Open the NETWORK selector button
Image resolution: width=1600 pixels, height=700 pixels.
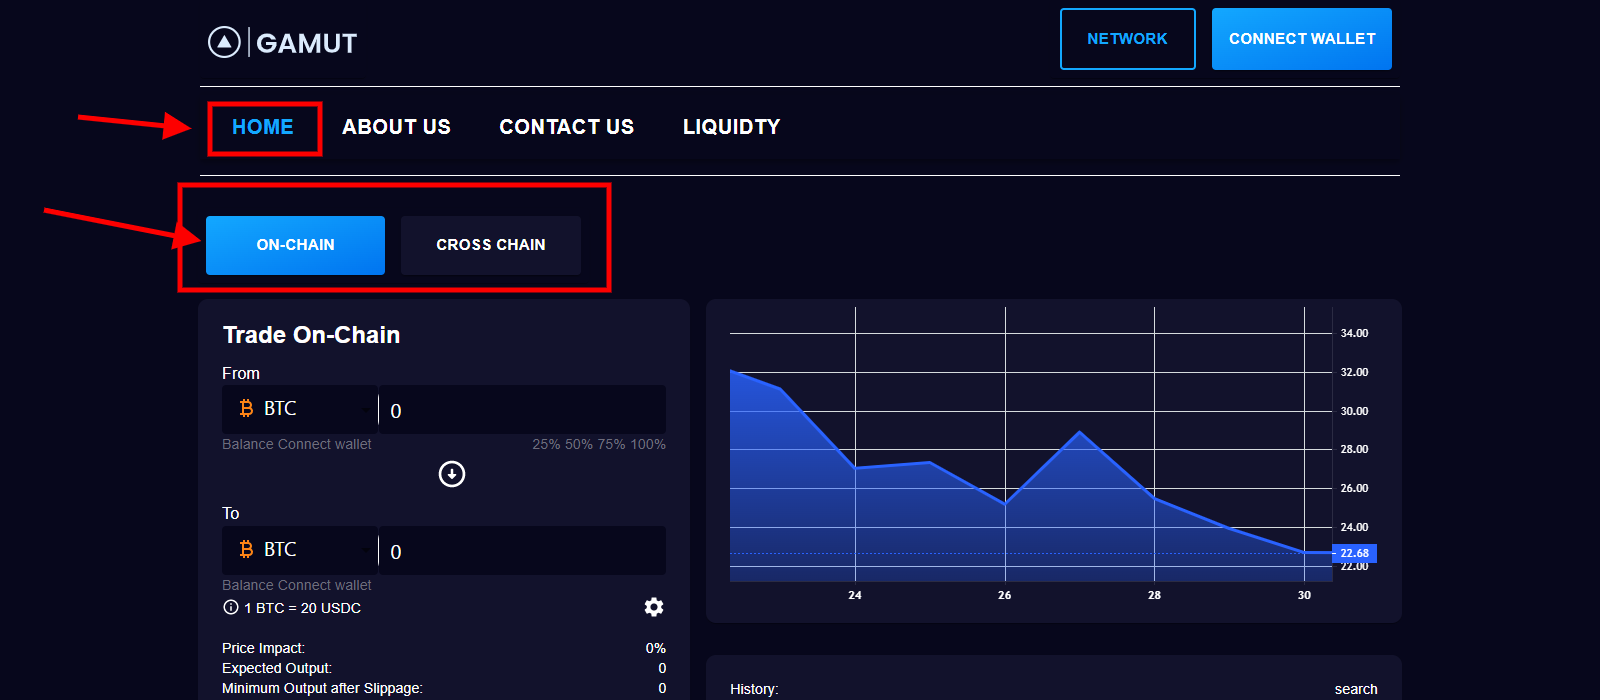click(1128, 39)
